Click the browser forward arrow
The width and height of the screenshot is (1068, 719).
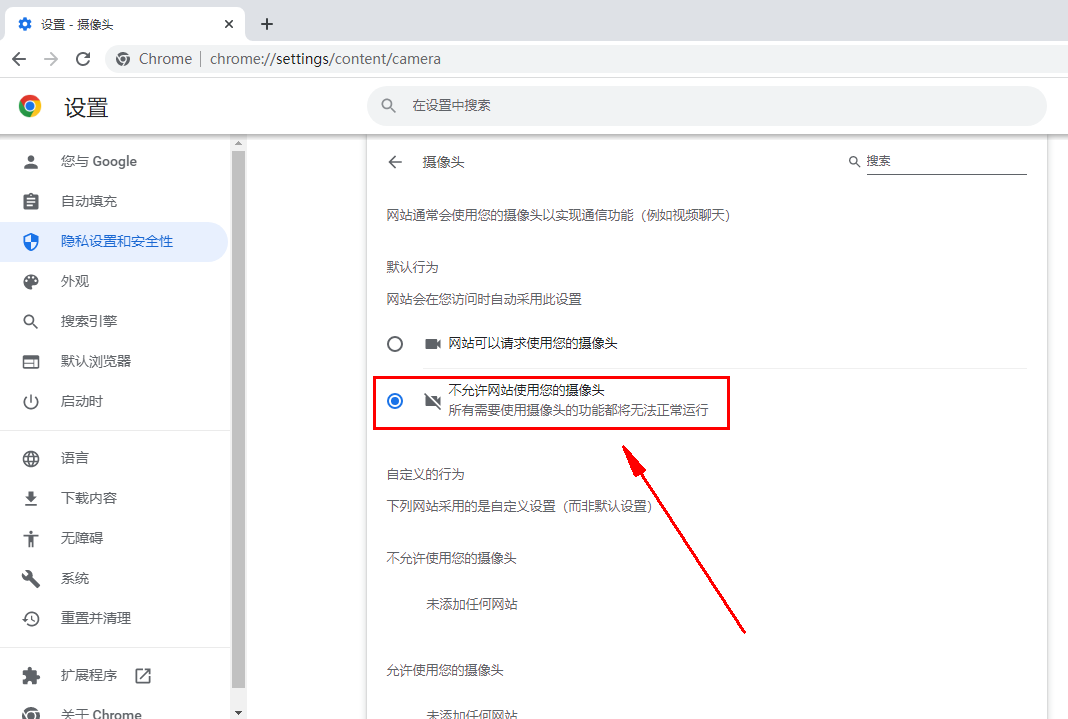pyautogui.click(x=51, y=59)
